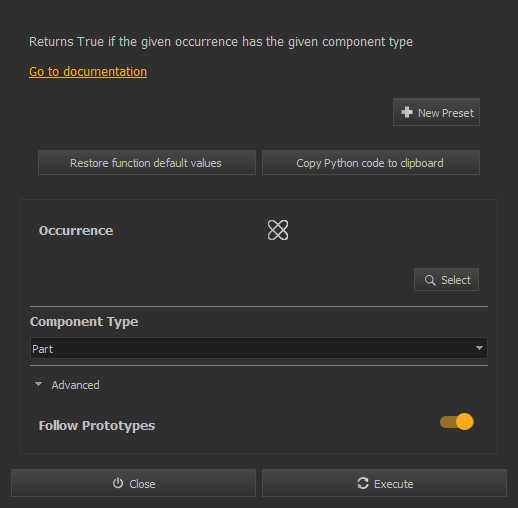Click the refresh arrows icon on Execute
Screen dimensions: 518x508
363,483
